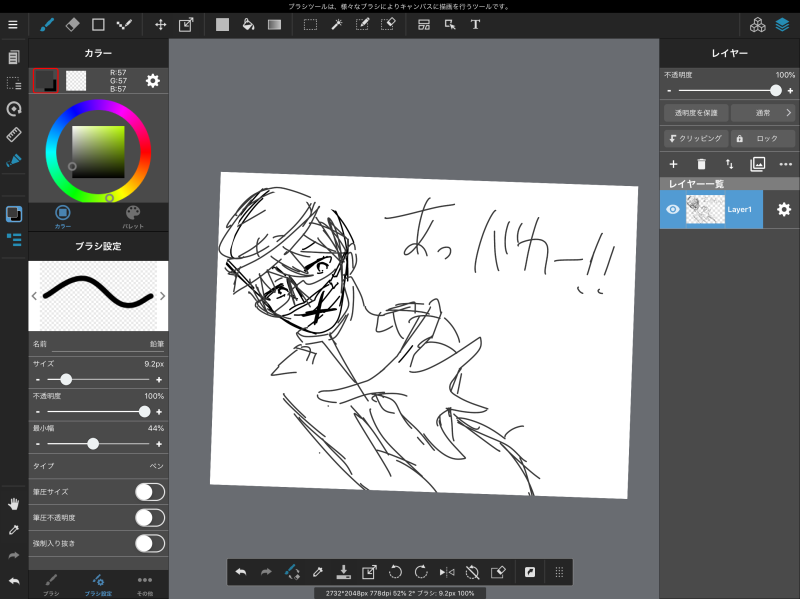Switch to カラー tab

[x=63, y=217]
